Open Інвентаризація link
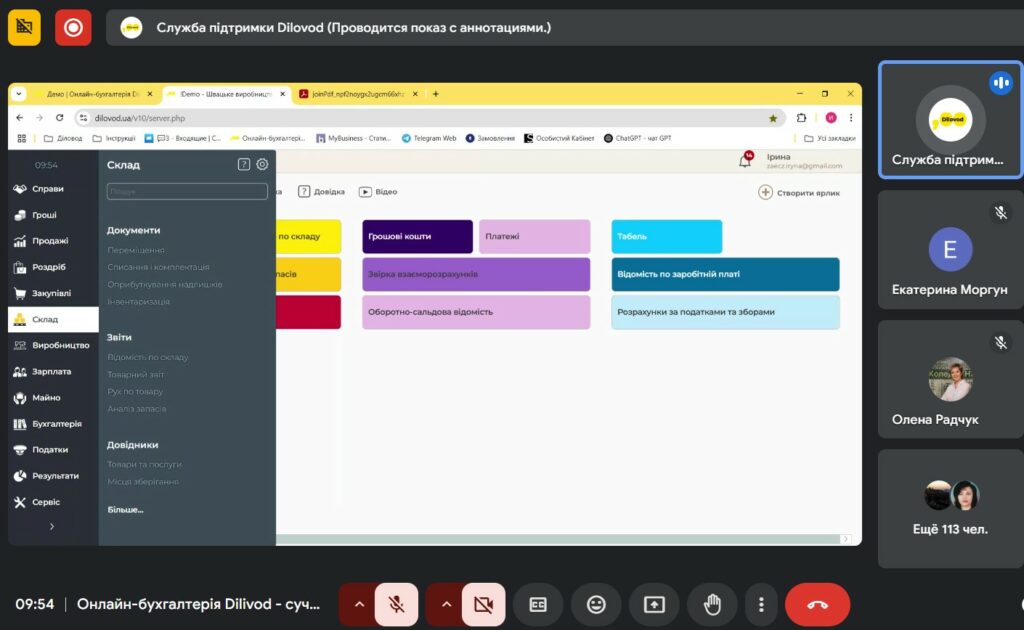 tap(138, 302)
